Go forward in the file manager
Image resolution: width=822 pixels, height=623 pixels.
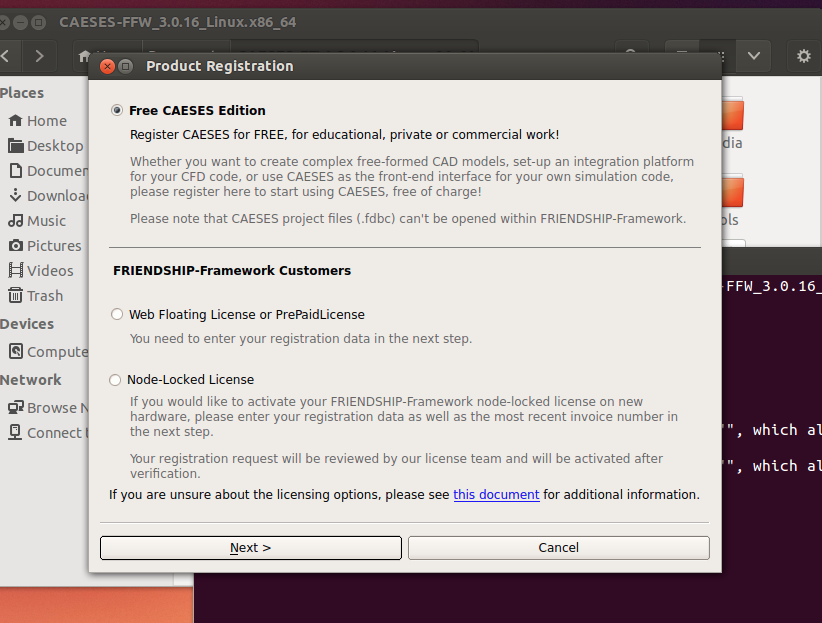pos(39,56)
